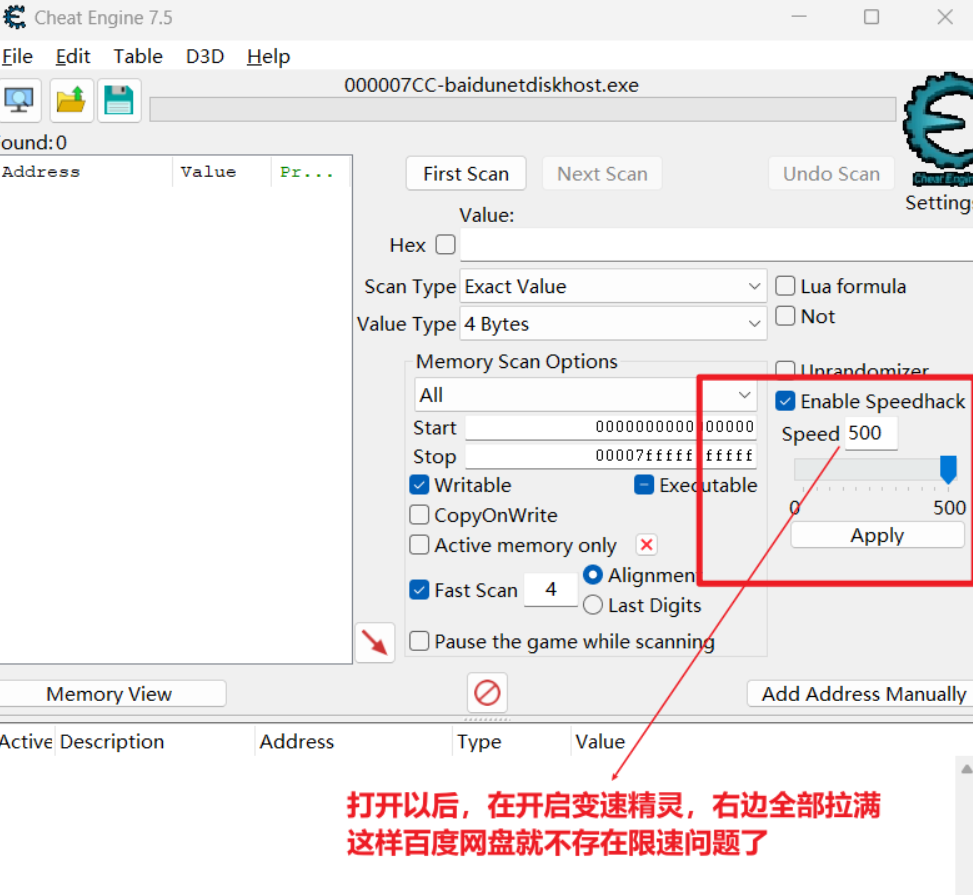Disable the Enable Speedhack checkbox

(786, 402)
